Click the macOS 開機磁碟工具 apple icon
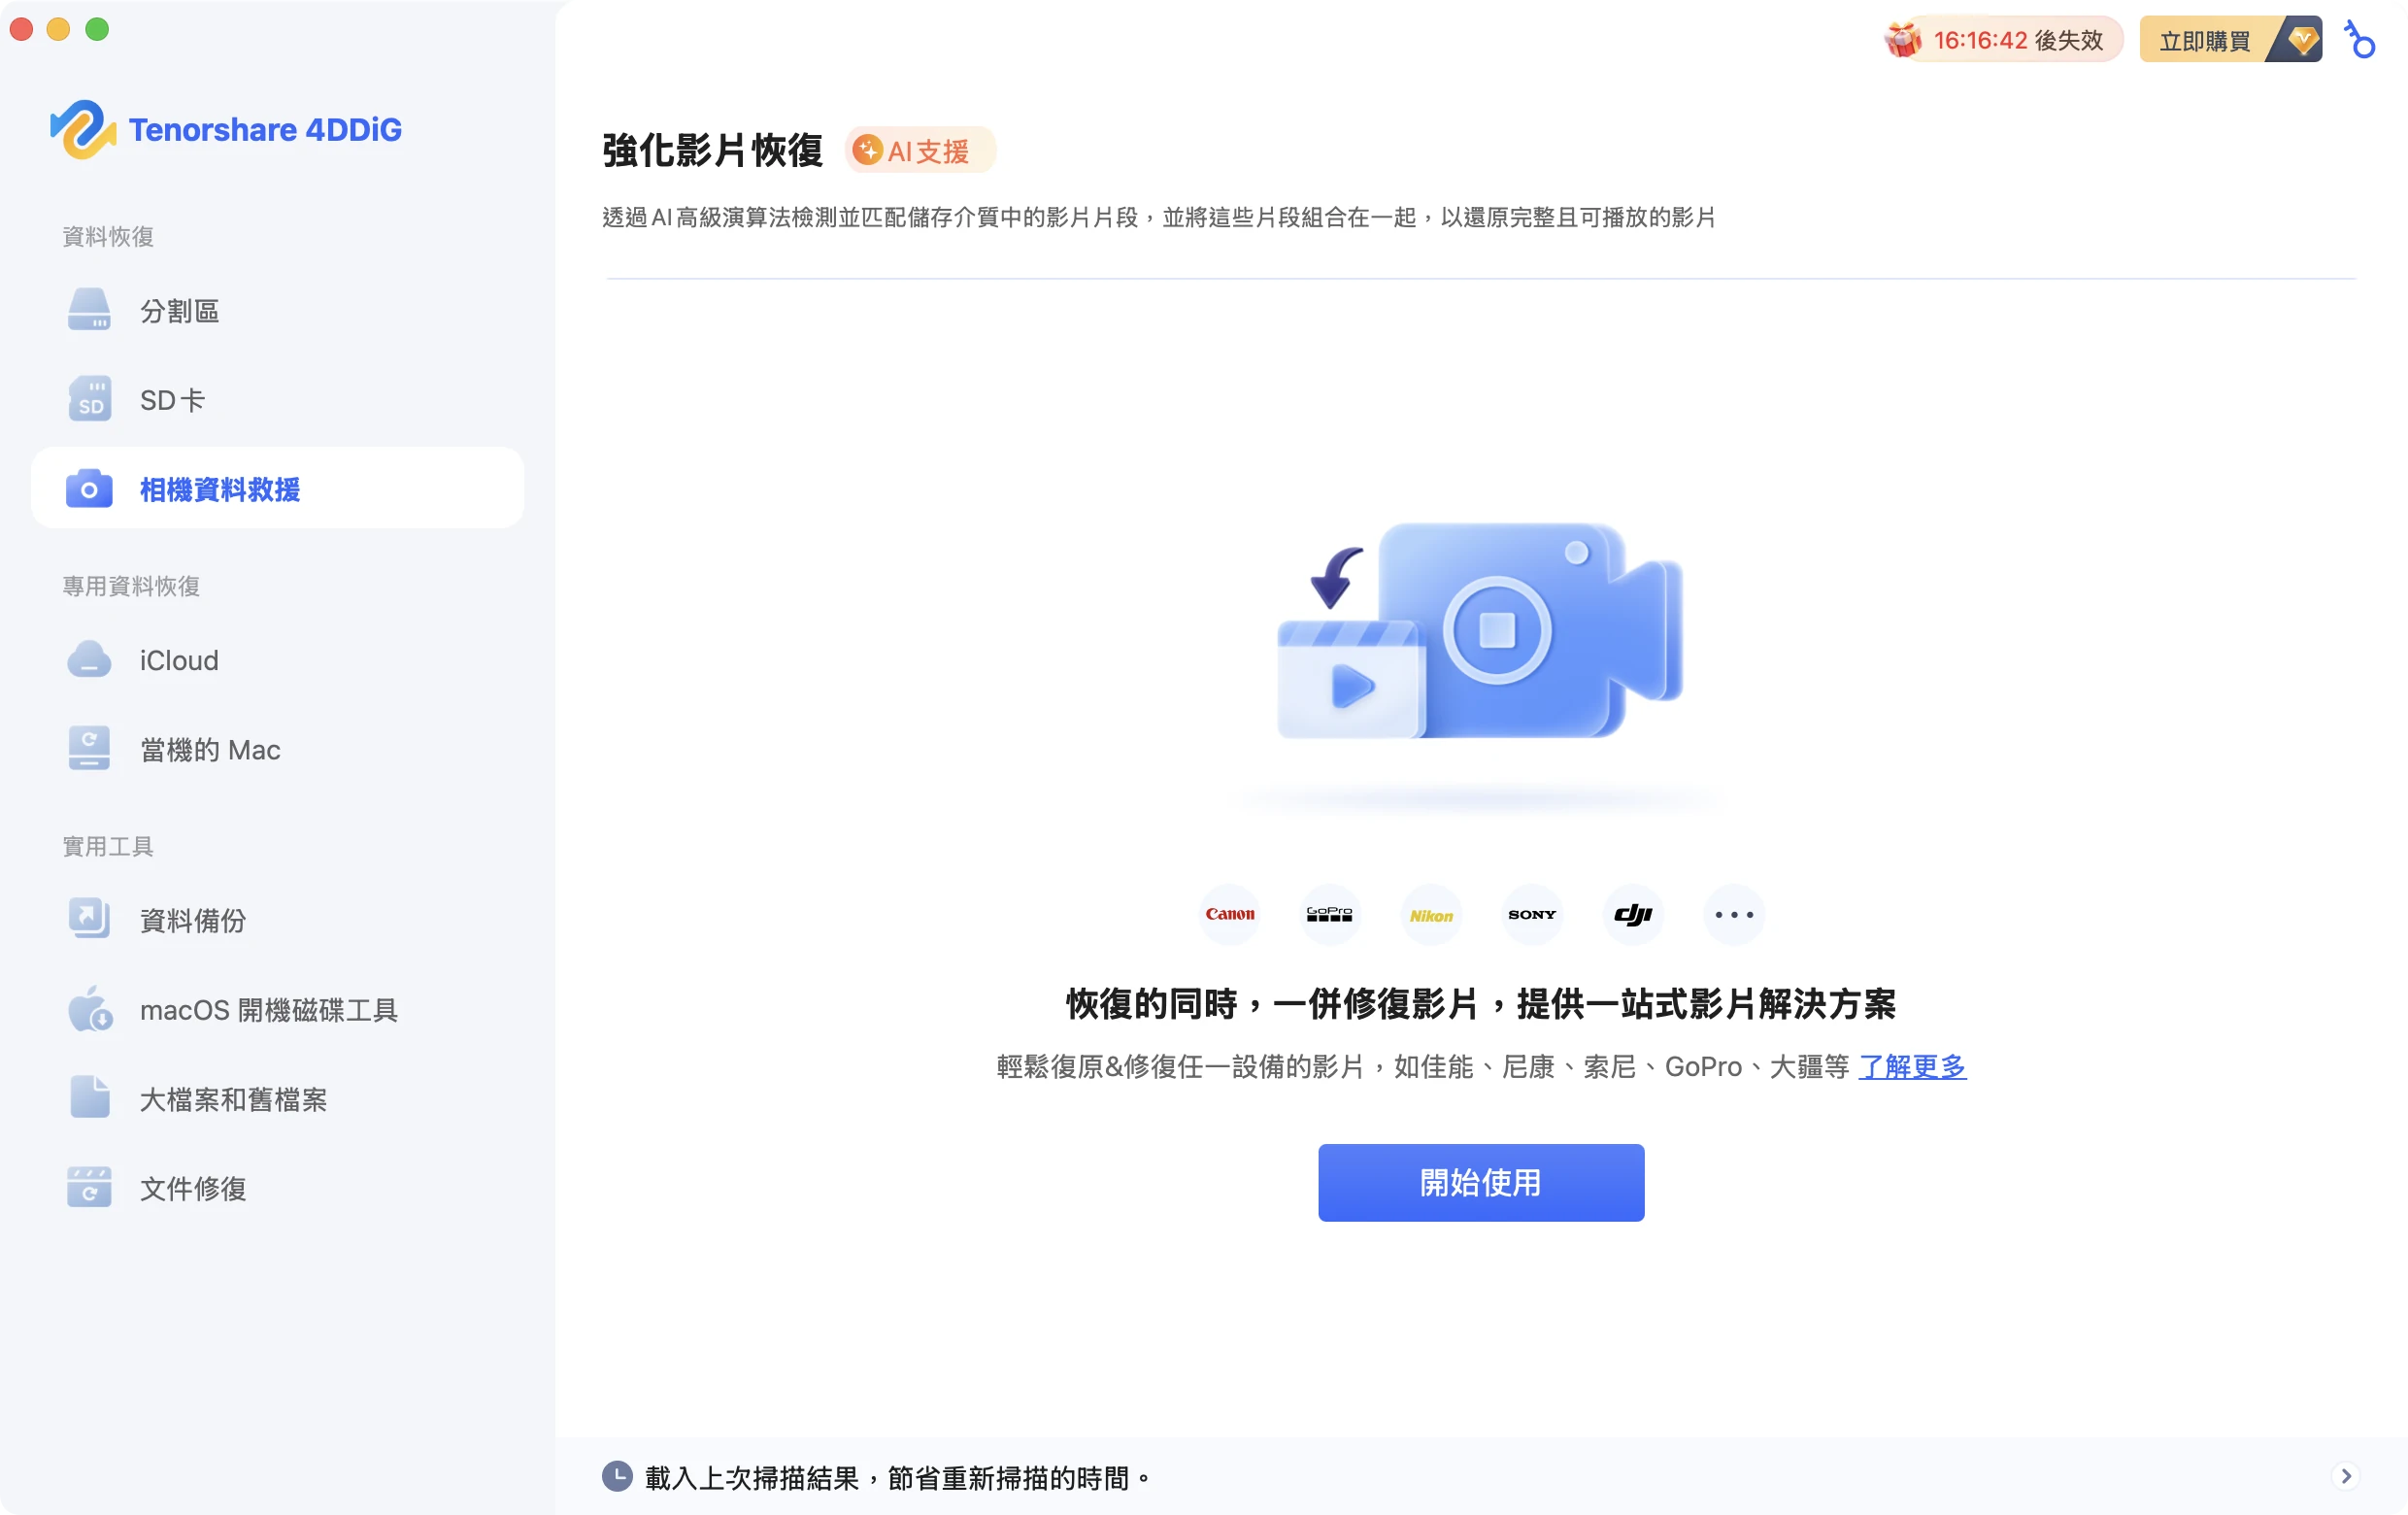2408x1515 pixels. [89, 1008]
